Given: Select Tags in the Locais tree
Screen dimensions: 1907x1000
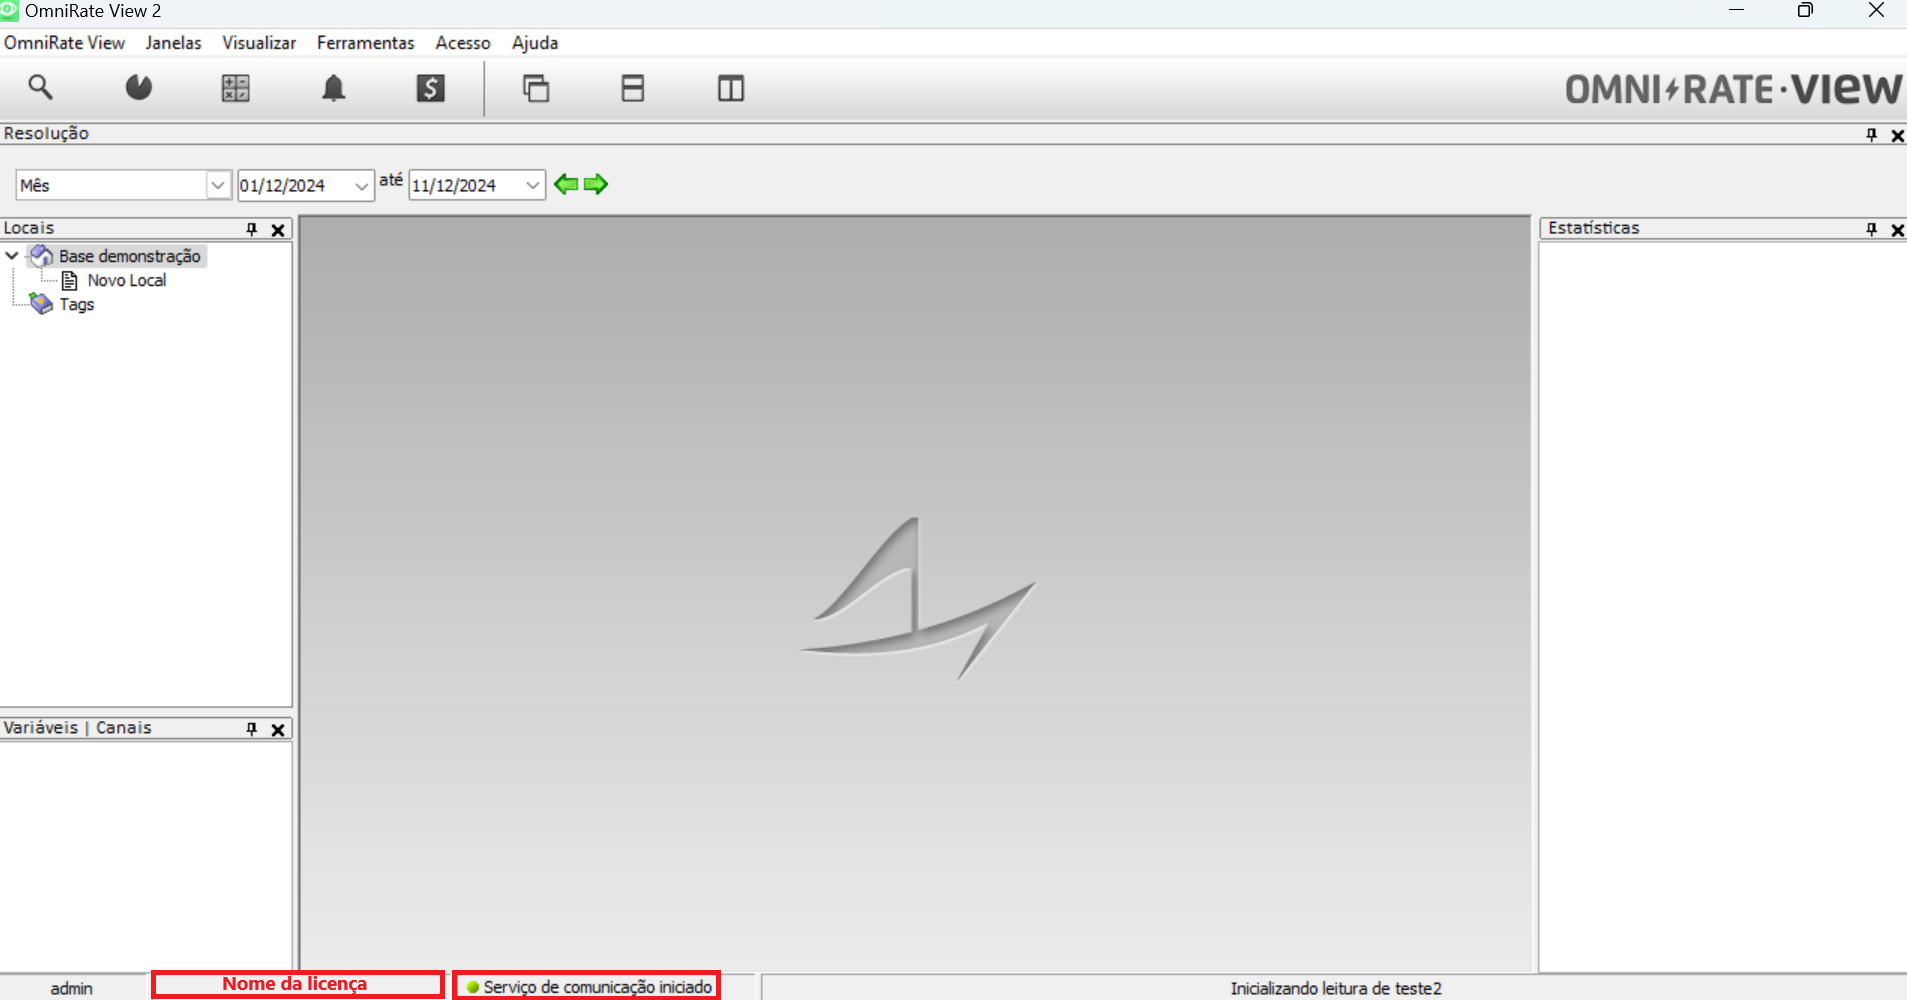Looking at the screenshot, I should (x=77, y=305).
